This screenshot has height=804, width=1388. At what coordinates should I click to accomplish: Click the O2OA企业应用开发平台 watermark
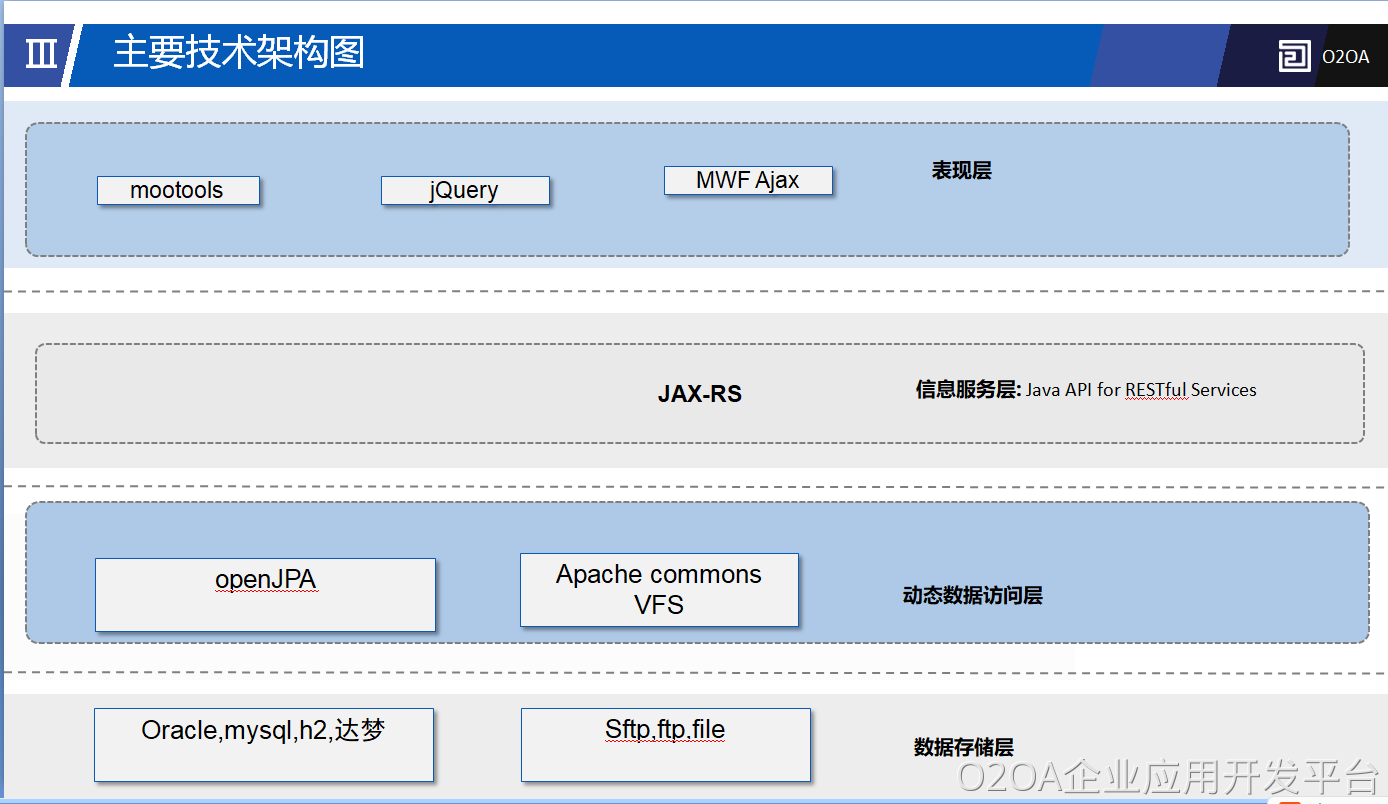coord(1168,777)
